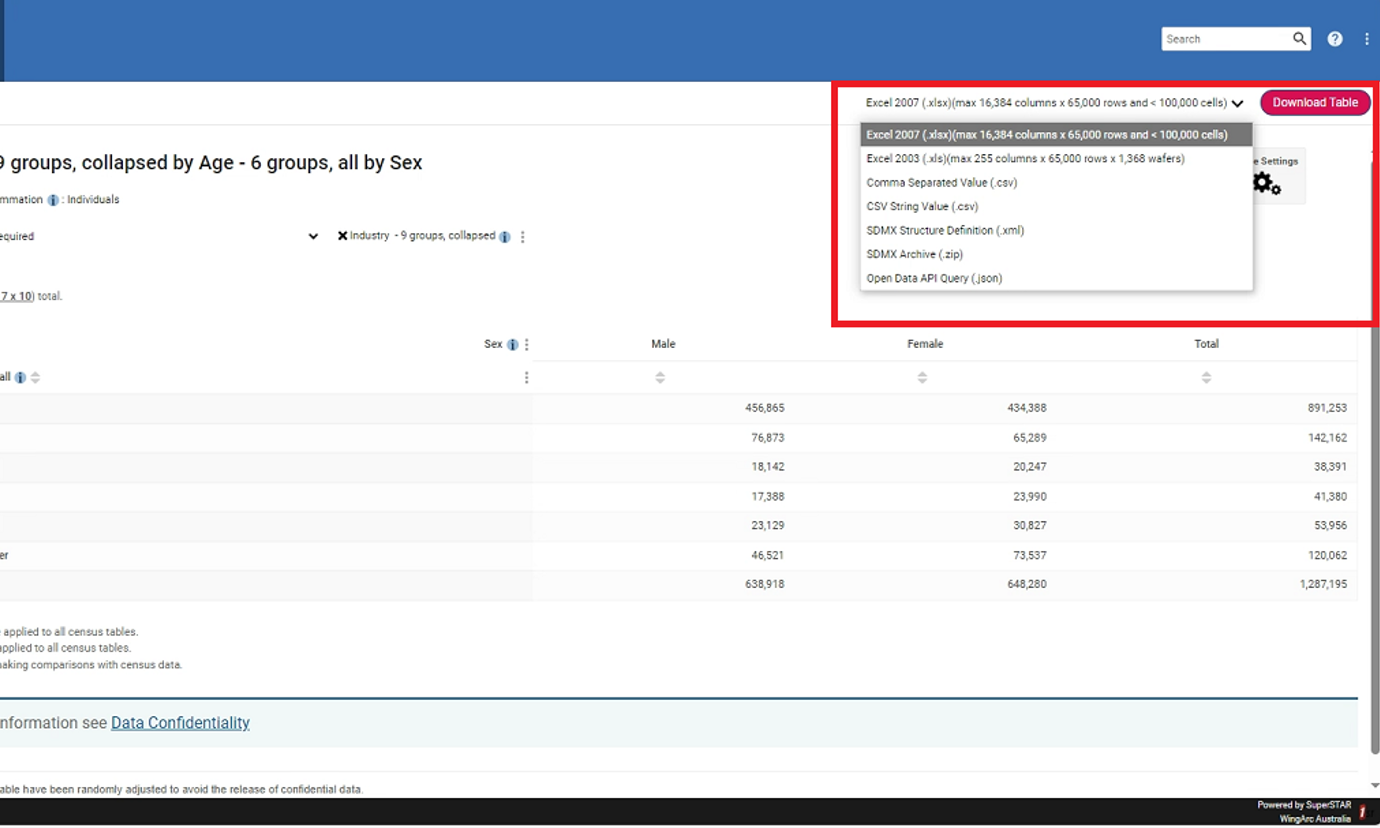Screen dimensions: 1380x828
Task: Open the Data Confidentiality link
Action: 180,723
